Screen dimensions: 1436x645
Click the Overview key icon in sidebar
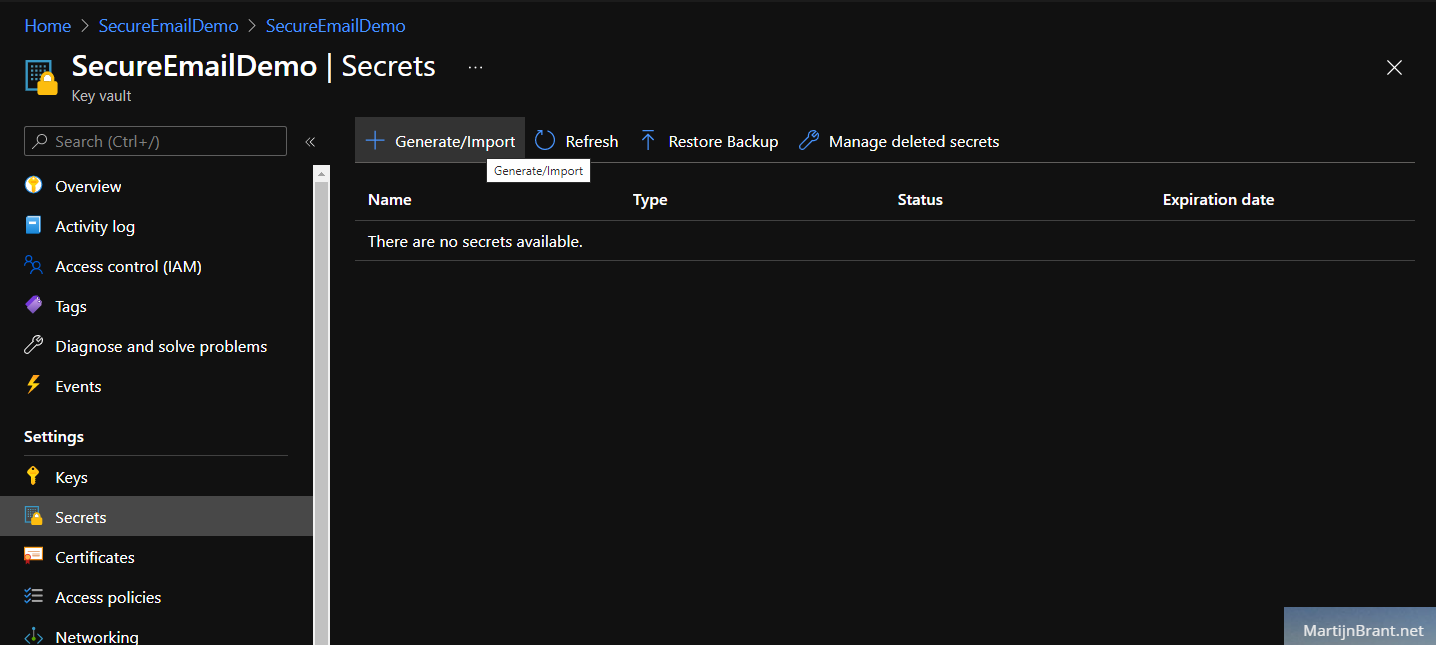click(x=34, y=186)
